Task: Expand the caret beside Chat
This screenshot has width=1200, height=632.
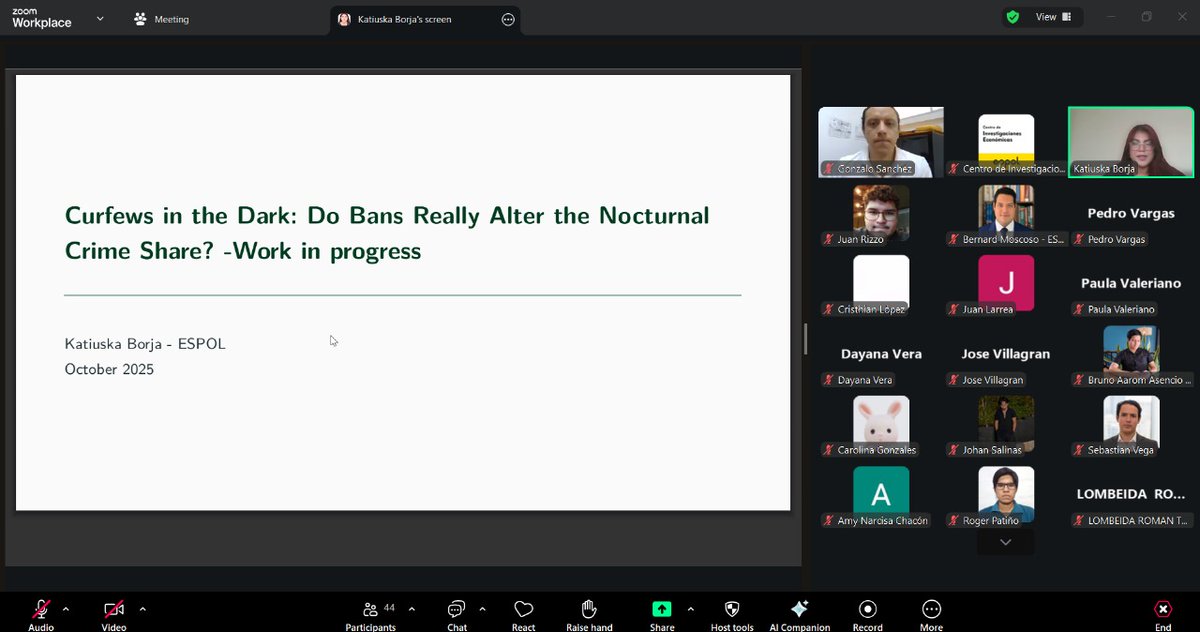Action: click(482, 608)
